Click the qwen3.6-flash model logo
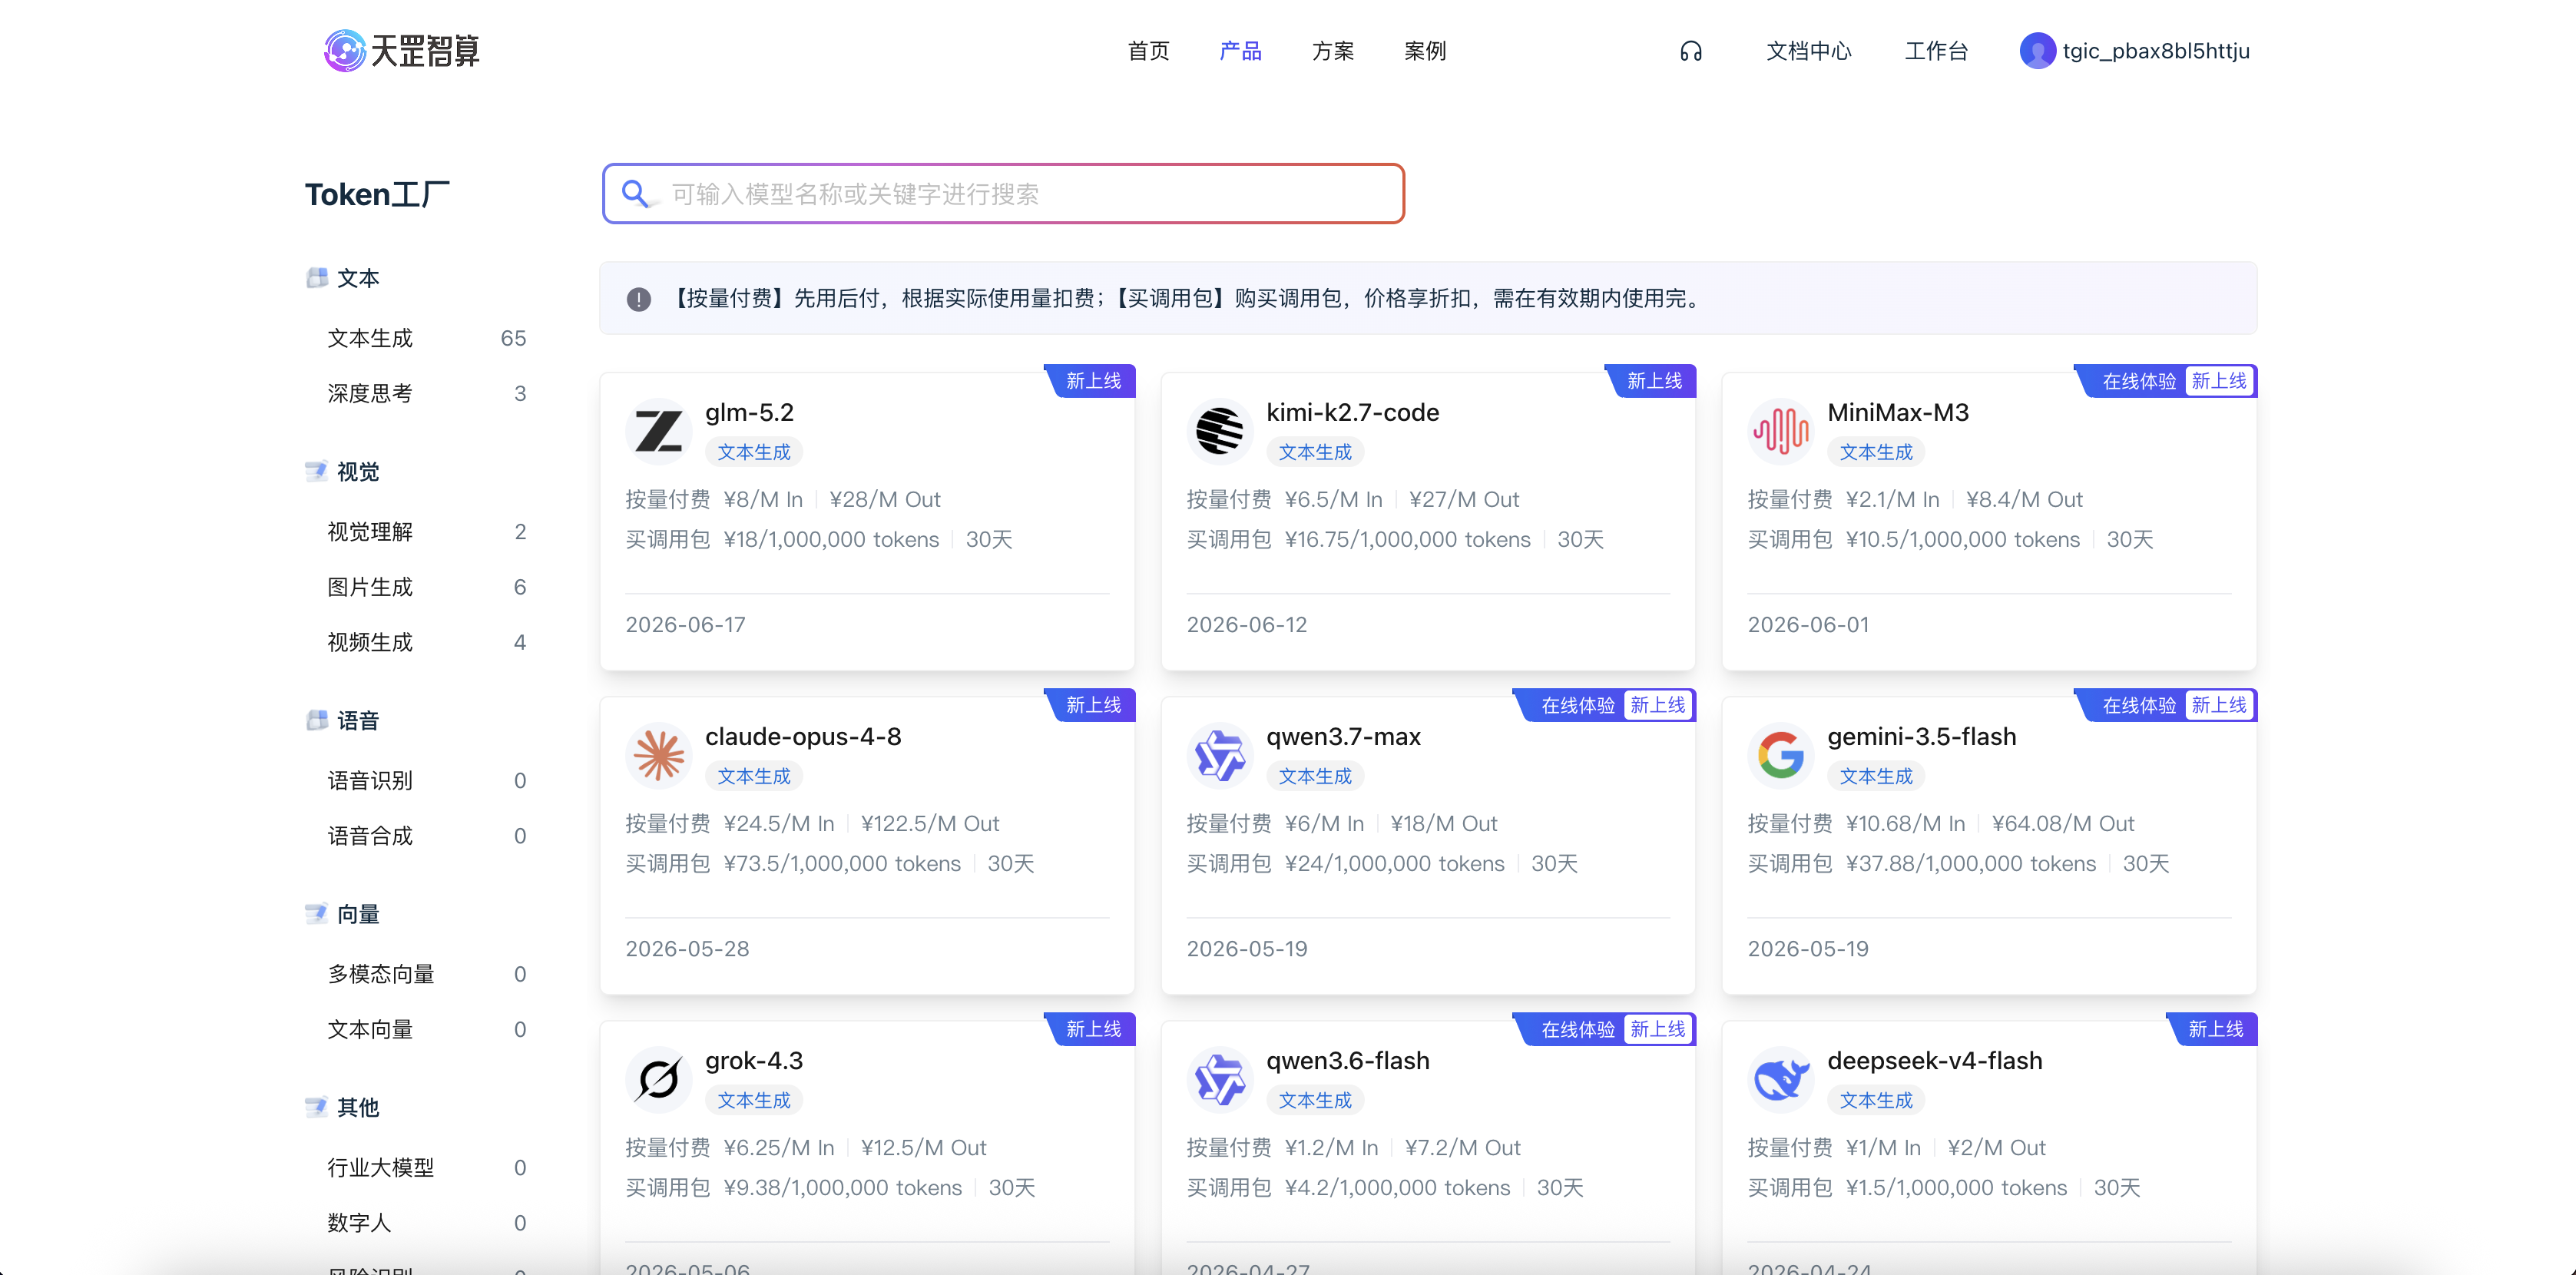 click(1220, 1080)
